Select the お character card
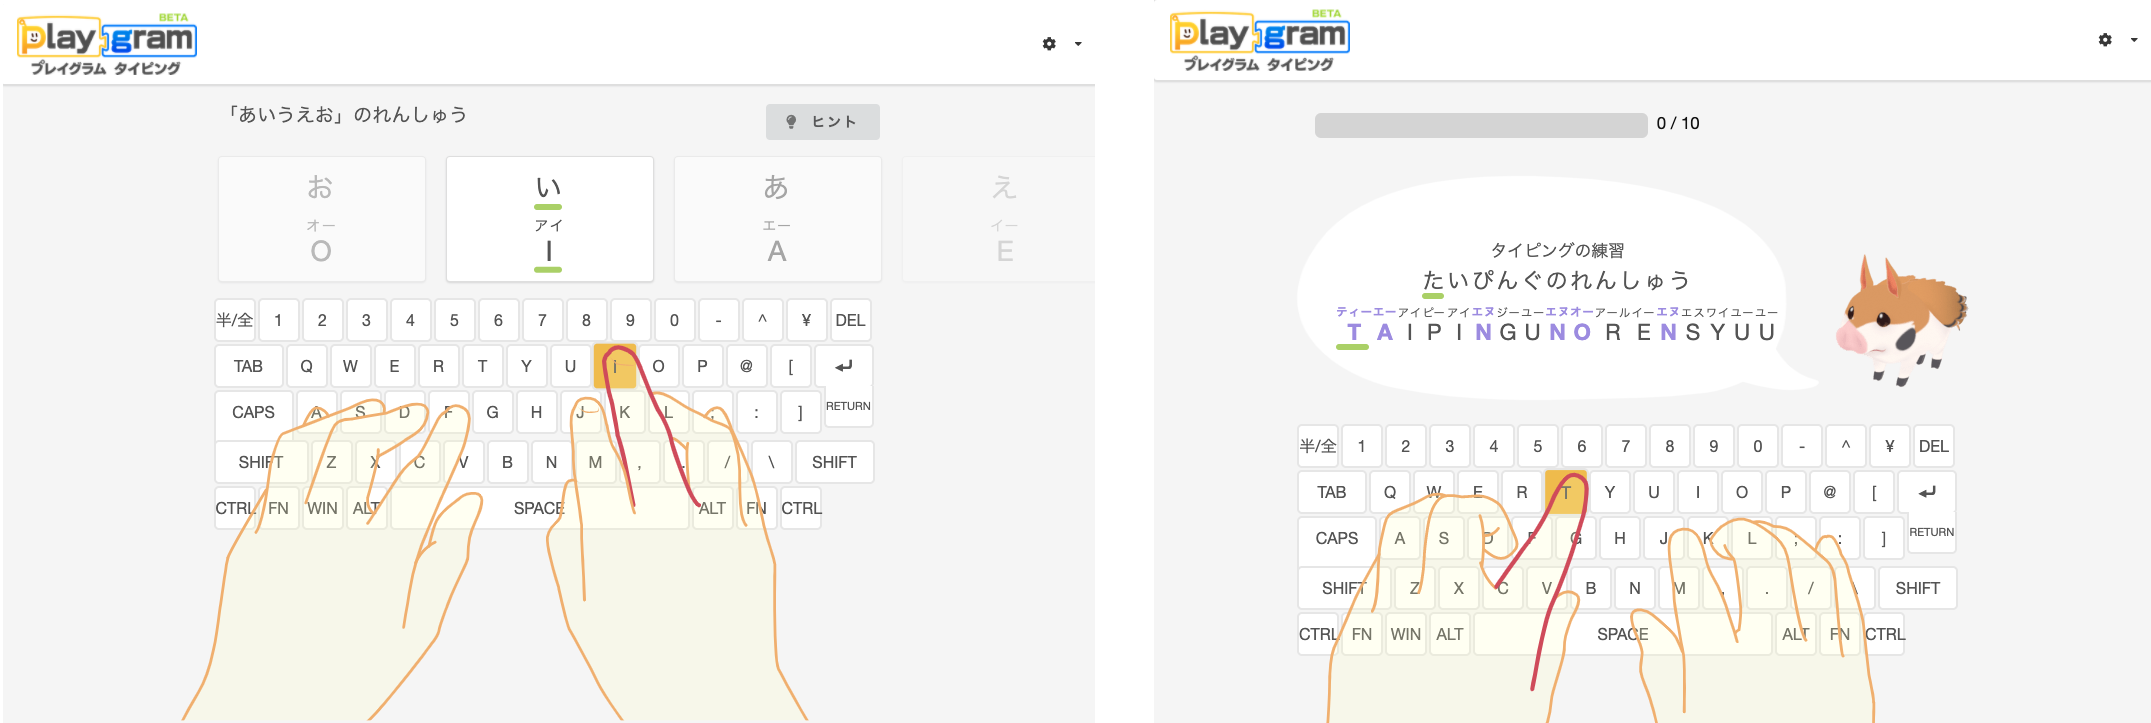Image resolution: width=2151 pixels, height=723 pixels. click(x=321, y=219)
